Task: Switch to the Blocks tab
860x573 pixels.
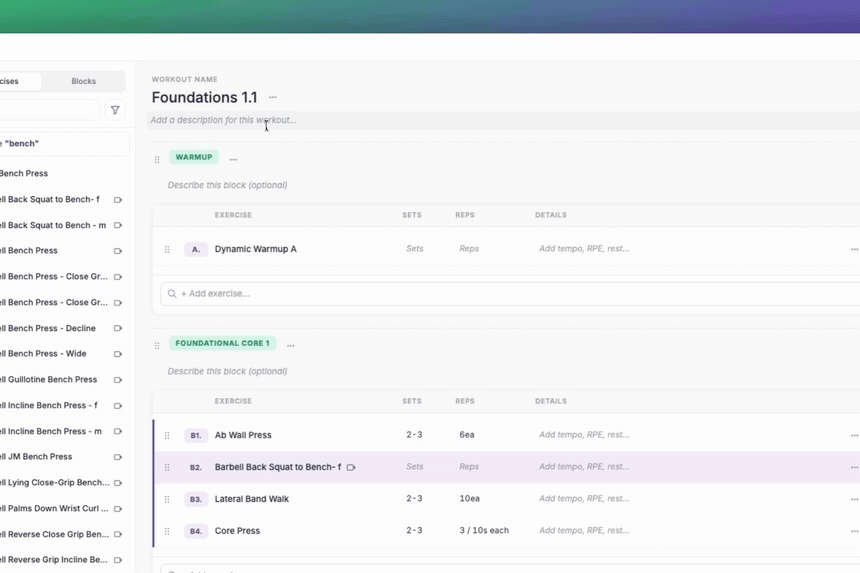Action: pyautogui.click(x=83, y=81)
